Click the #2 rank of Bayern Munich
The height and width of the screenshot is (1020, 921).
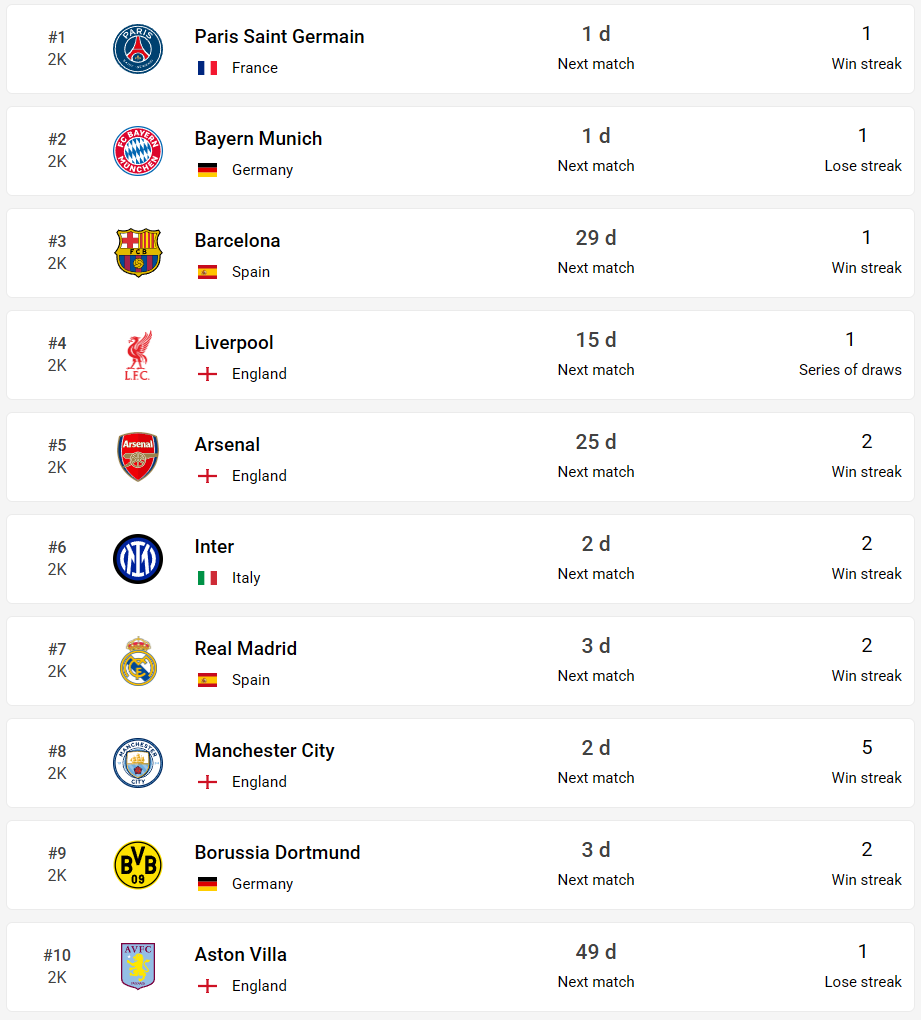click(57, 139)
